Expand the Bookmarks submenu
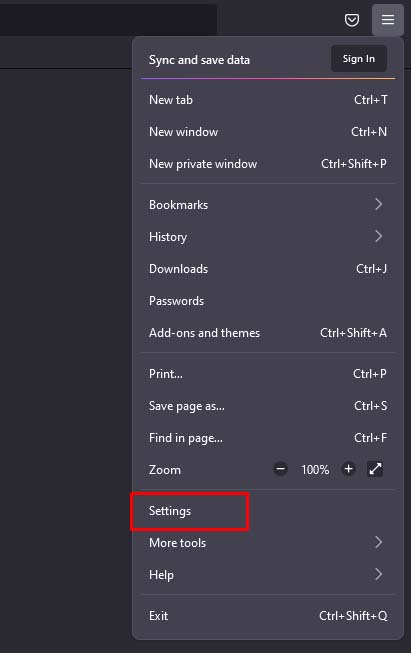The height and width of the screenshot is (653, 411). click(268, 204)
